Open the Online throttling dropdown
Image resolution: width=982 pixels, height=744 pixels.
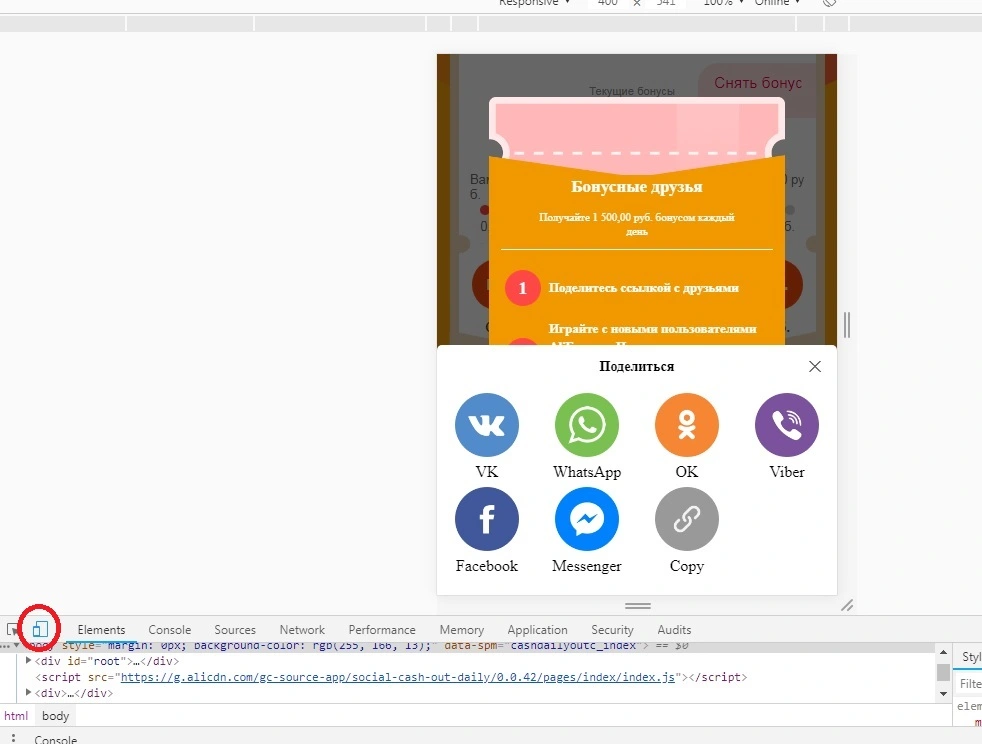(x=777, y=3)
